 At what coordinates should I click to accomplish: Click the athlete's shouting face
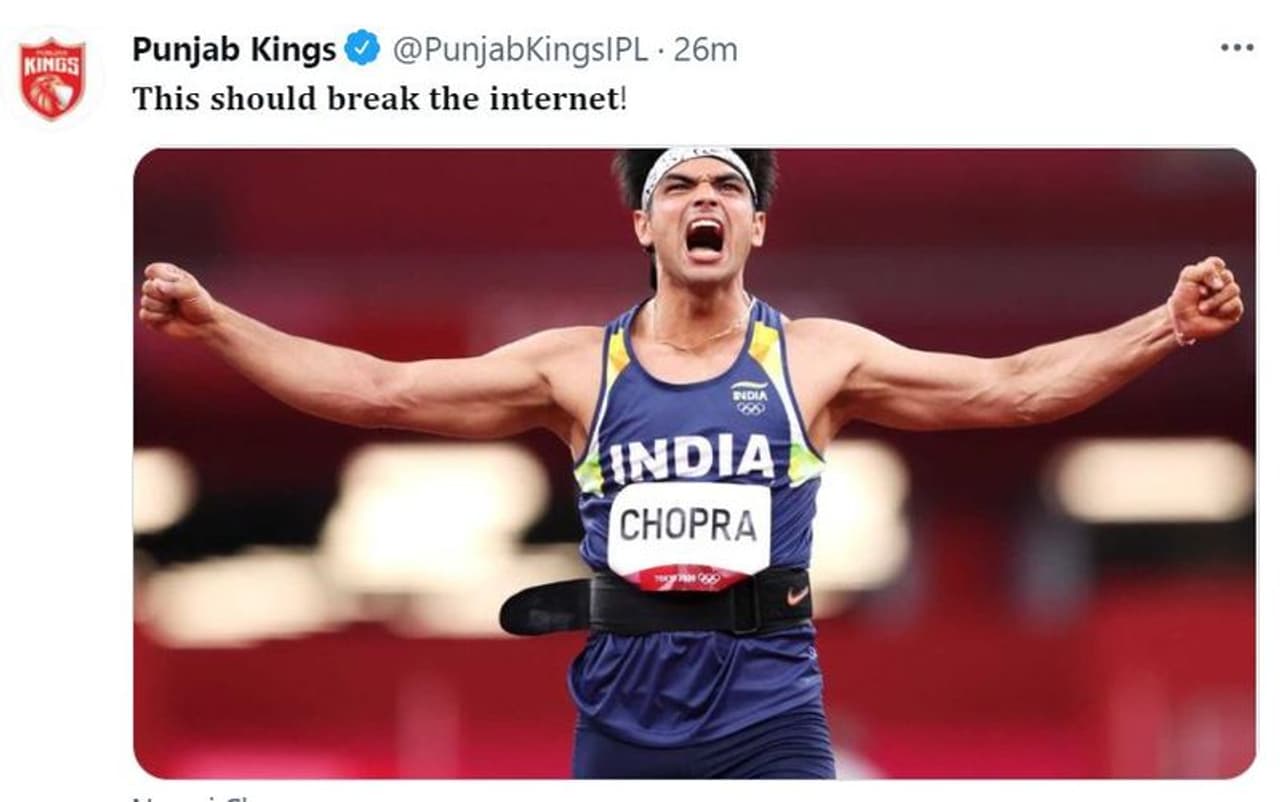click(x=702, y=222)
